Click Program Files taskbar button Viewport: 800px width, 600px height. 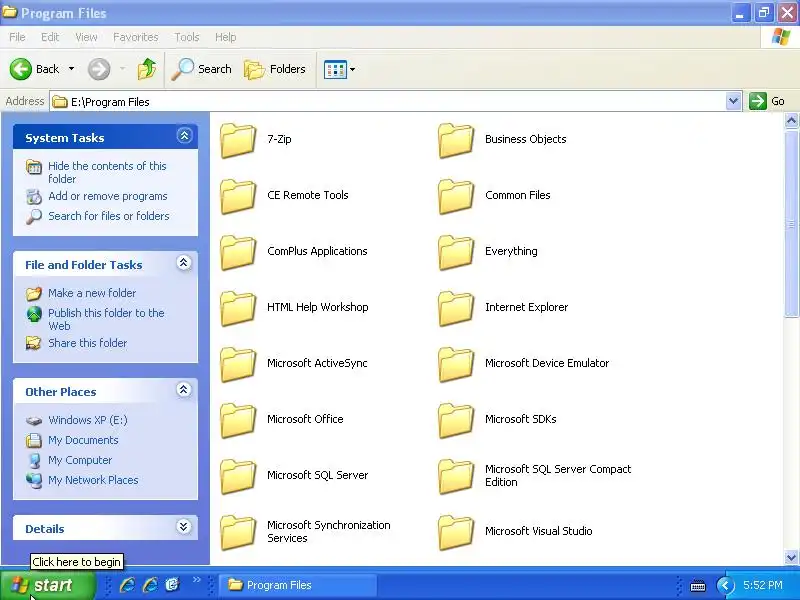point(298,585)
